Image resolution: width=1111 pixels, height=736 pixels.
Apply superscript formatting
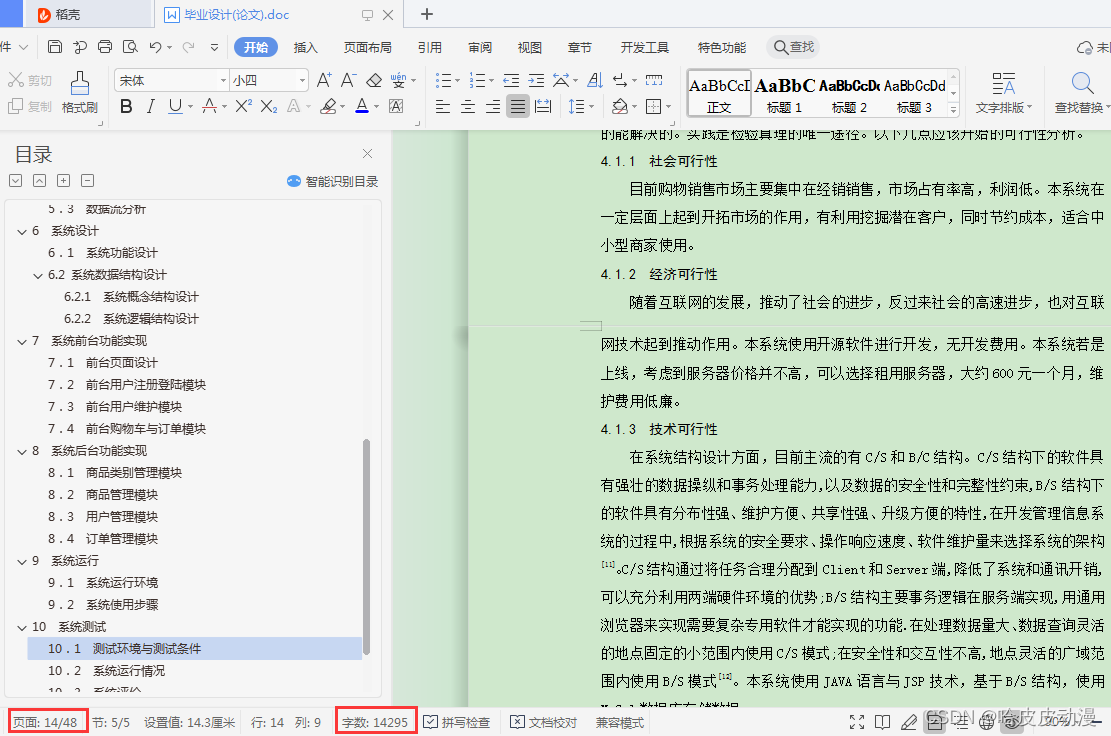click(x=241, y=106)
